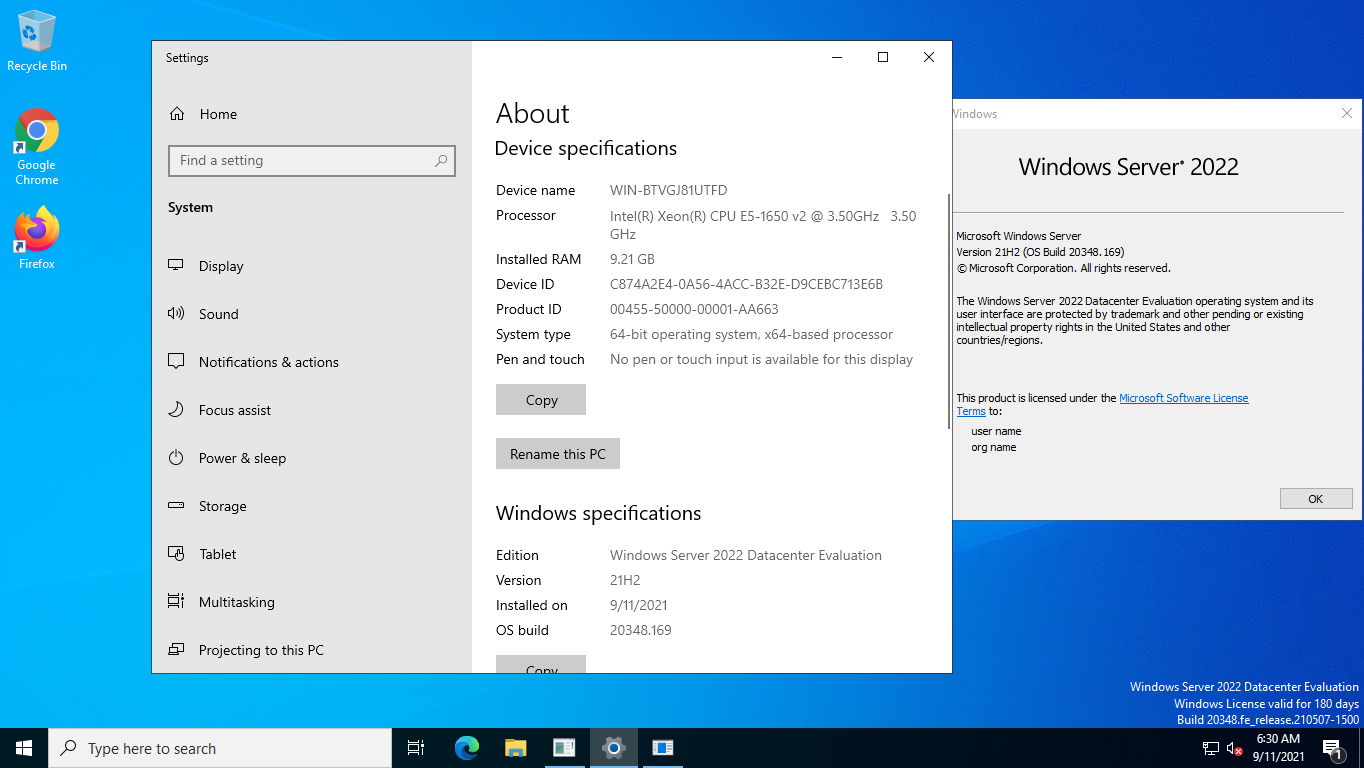Click the Version value 21H2 in Settings

pyautogui.click(x=625, y=580)
